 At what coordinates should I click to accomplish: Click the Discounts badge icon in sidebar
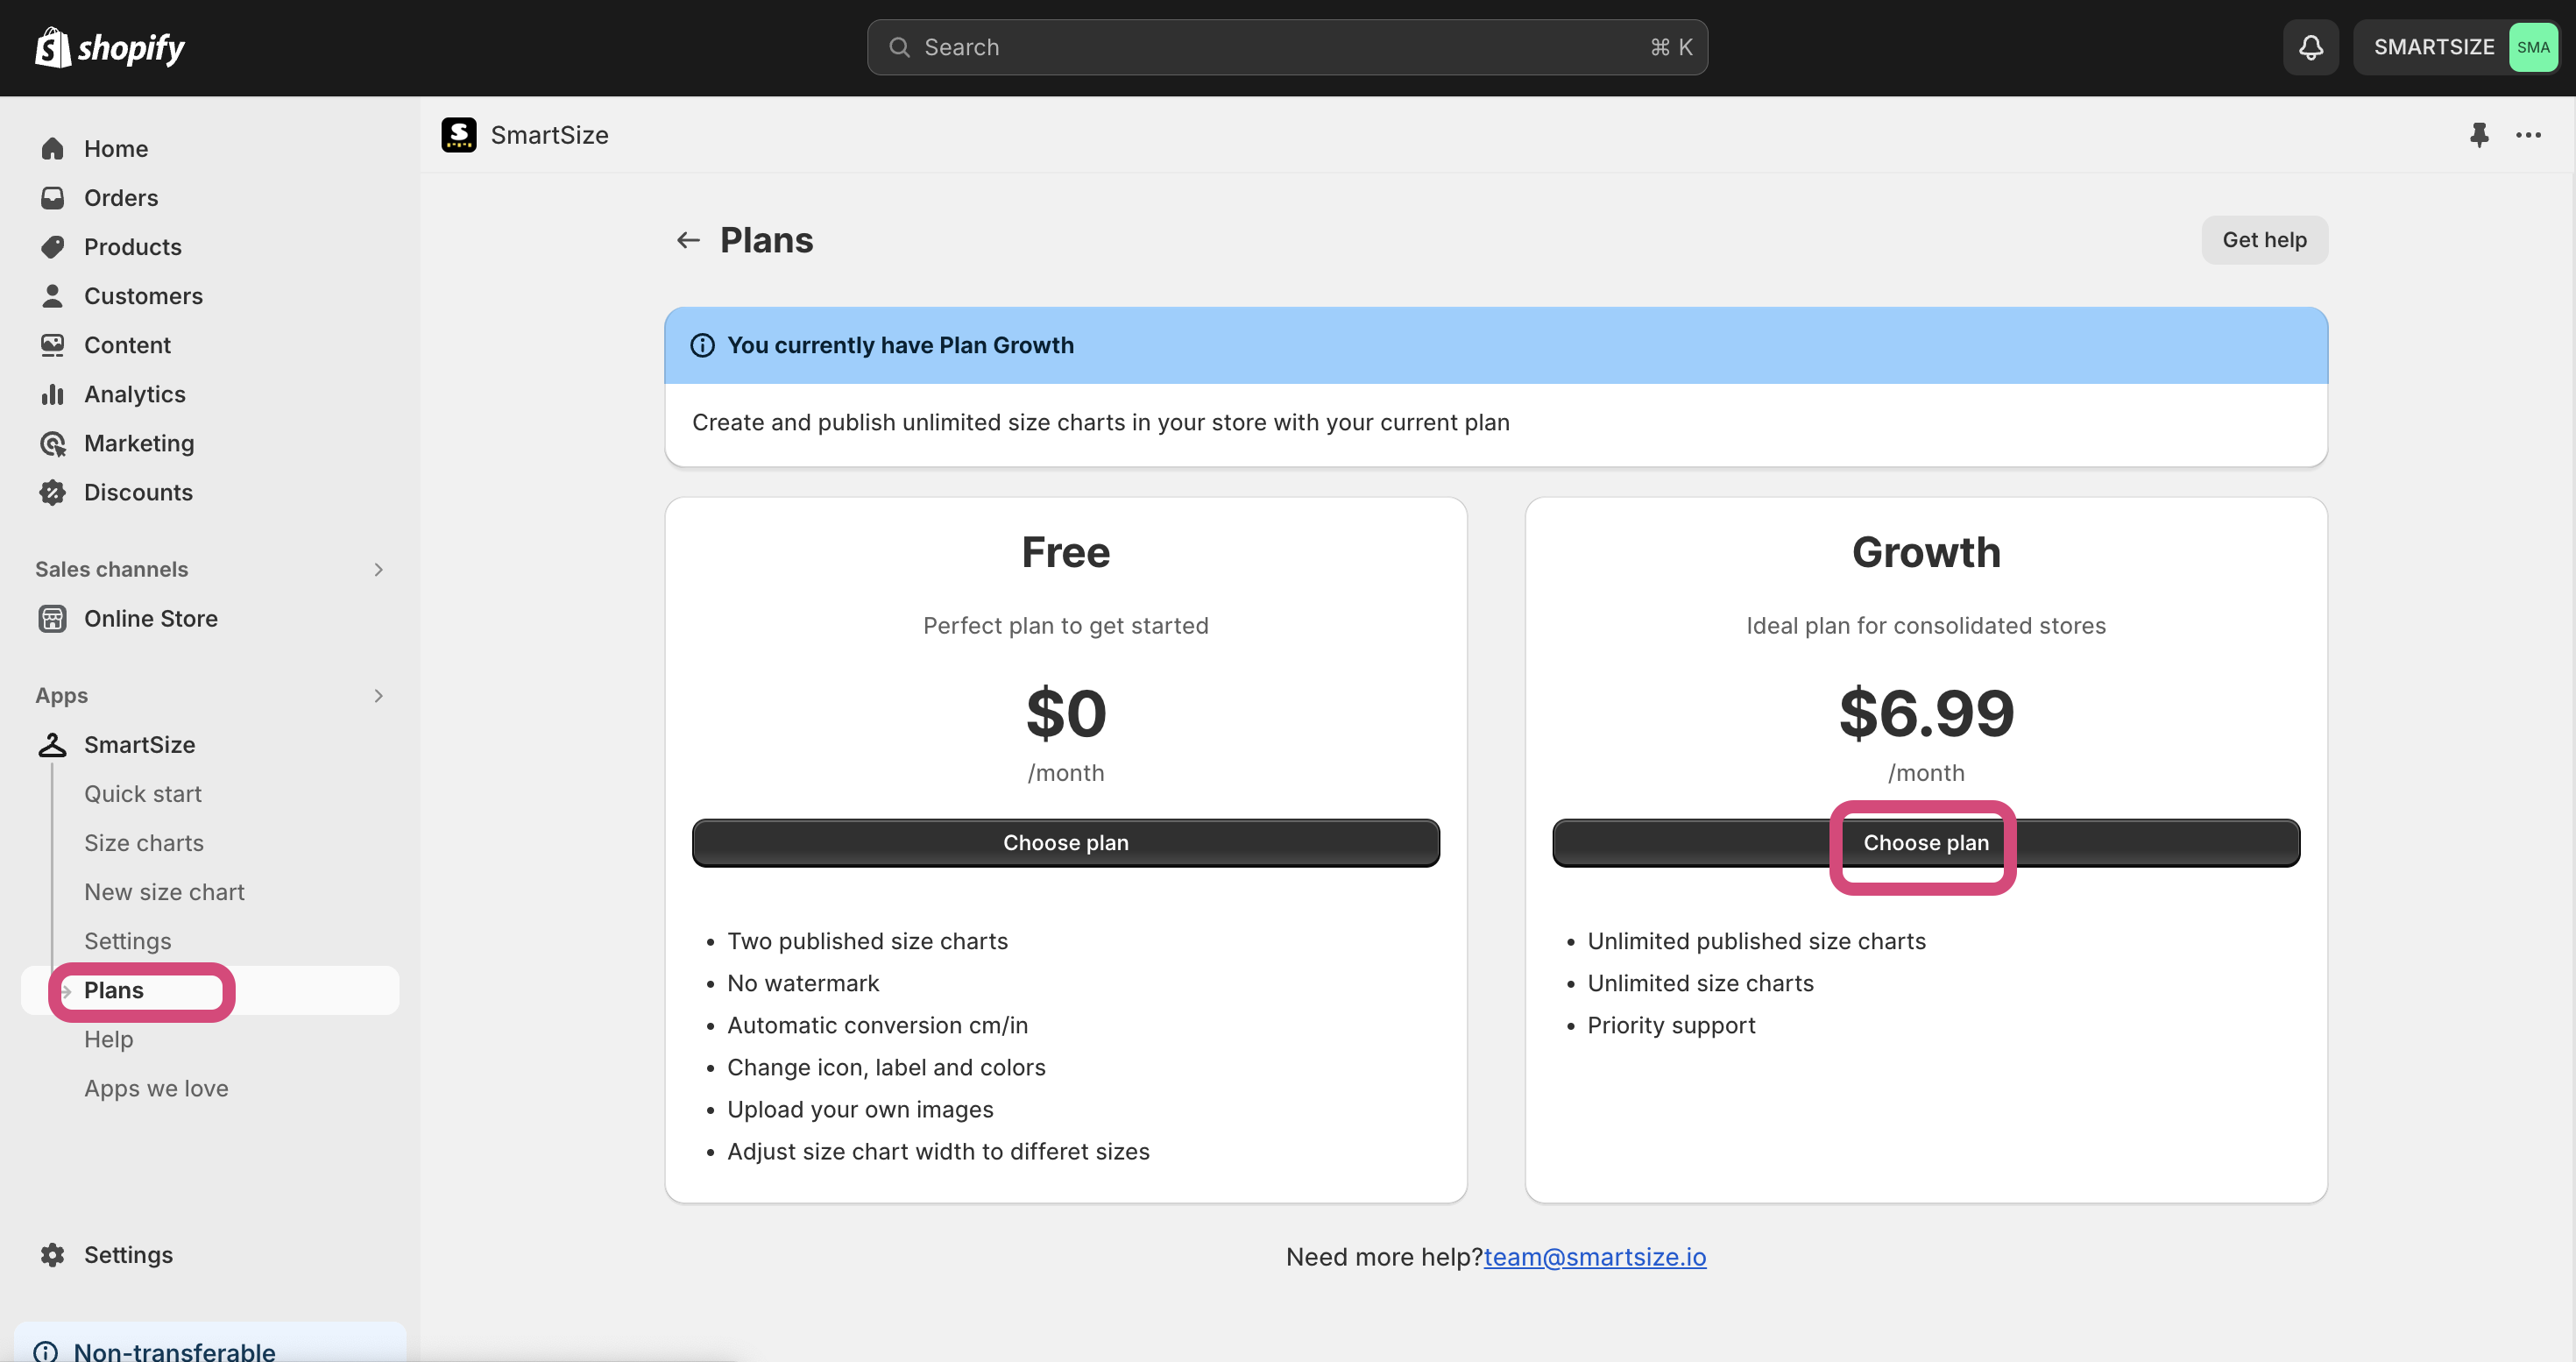tap(52, 492)
